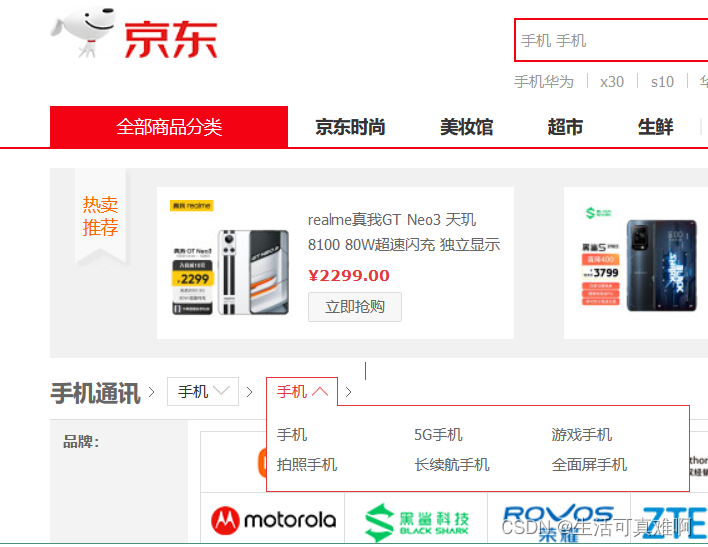
Task: Choose 5G手机 from dropdown list
Action: pyautogui.click(x=438, y=435)
